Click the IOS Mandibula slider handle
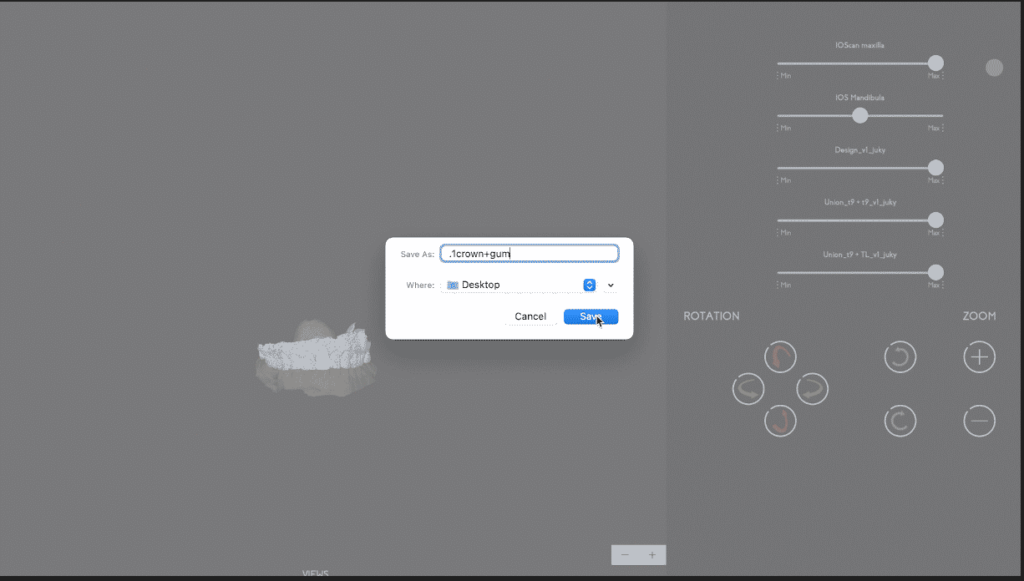 click(x=860, y=115)
